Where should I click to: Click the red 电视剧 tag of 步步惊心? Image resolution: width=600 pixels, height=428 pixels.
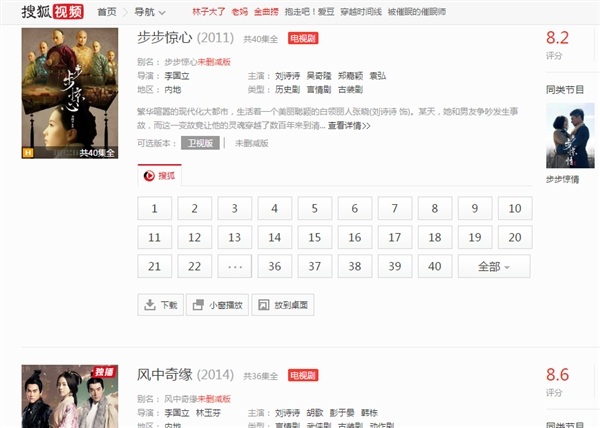(x=303, y=38)
